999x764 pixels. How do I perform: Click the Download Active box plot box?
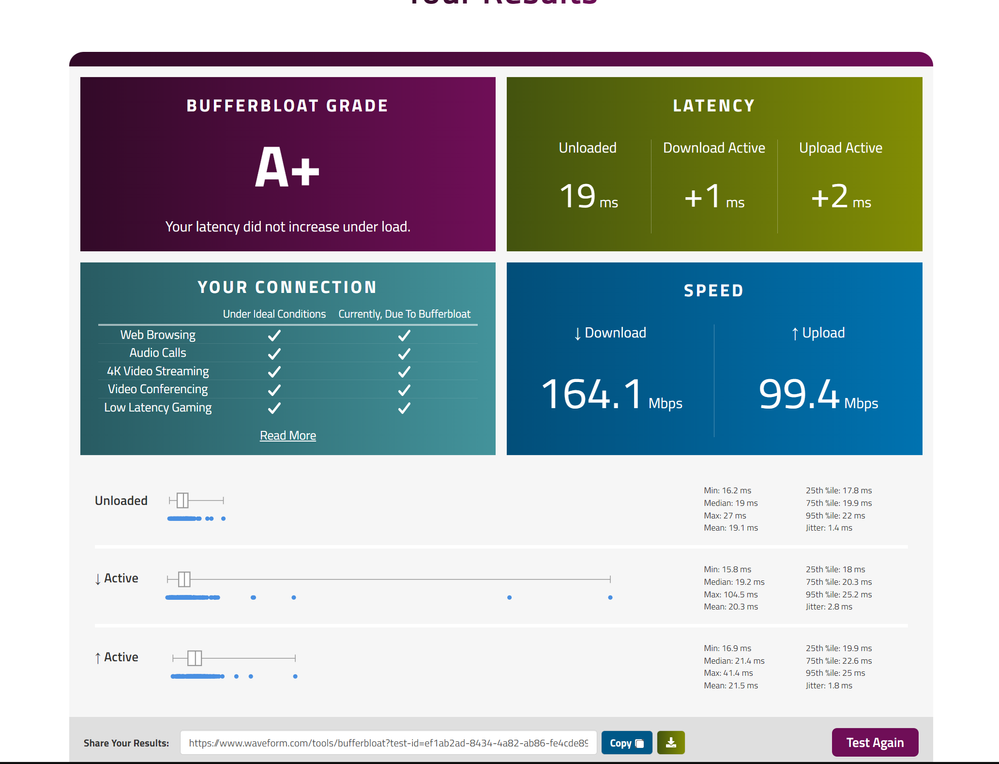pos(184,579)
